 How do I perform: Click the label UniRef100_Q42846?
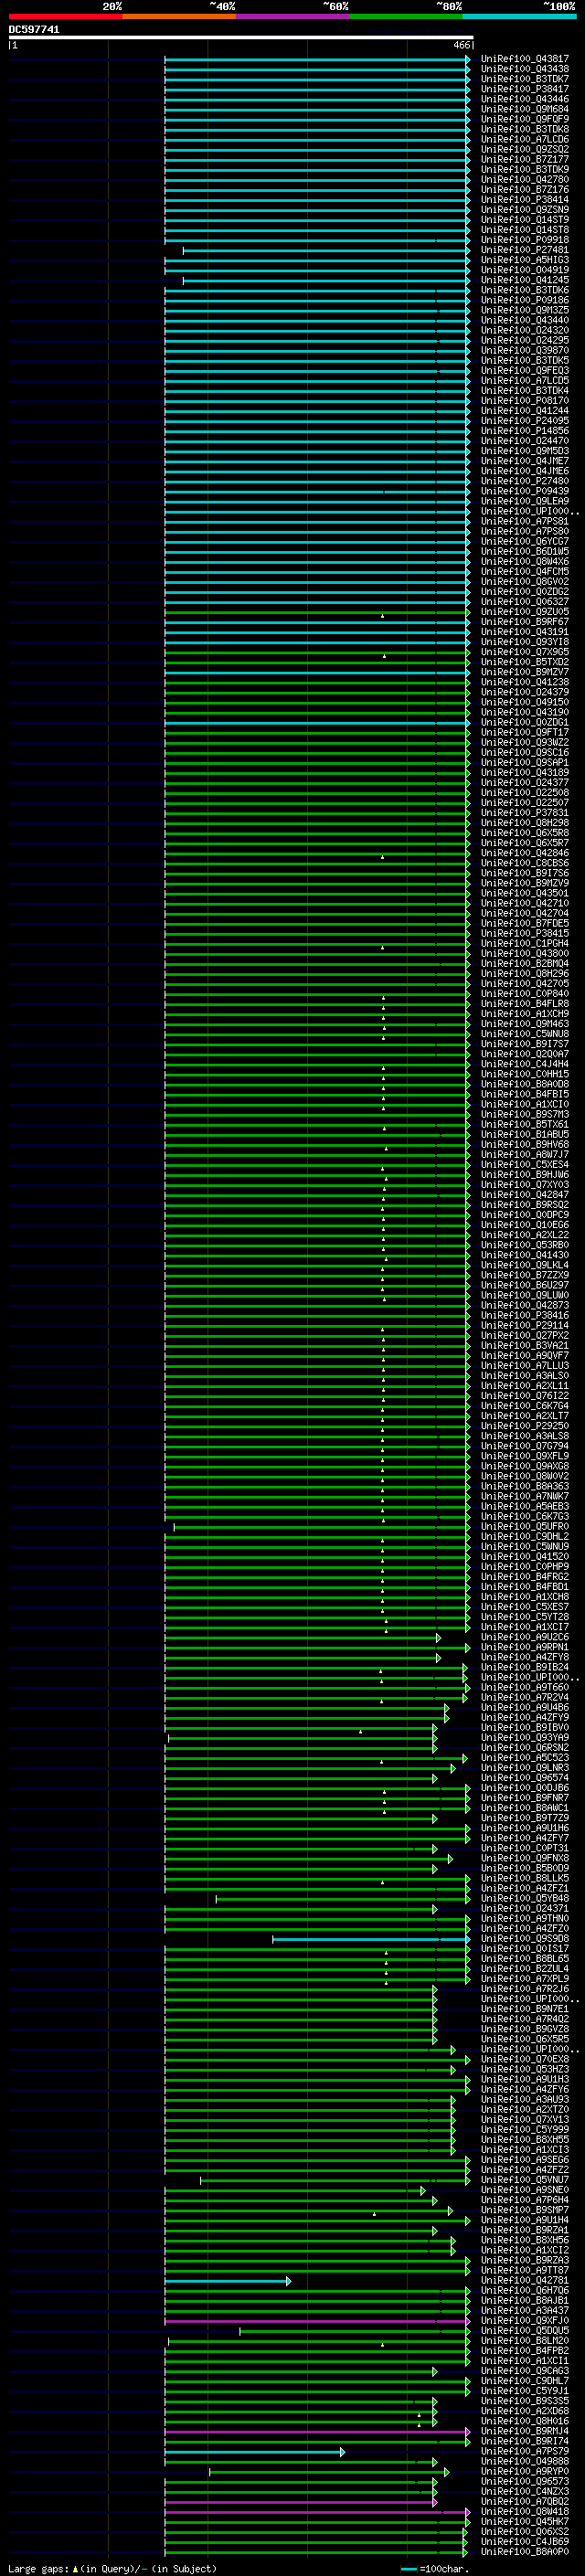[525, 853]
